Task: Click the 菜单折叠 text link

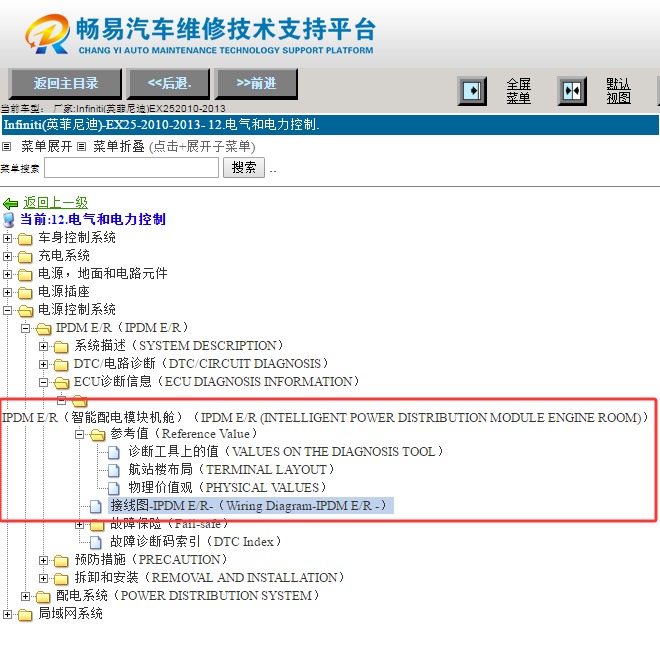Action: 119,146
